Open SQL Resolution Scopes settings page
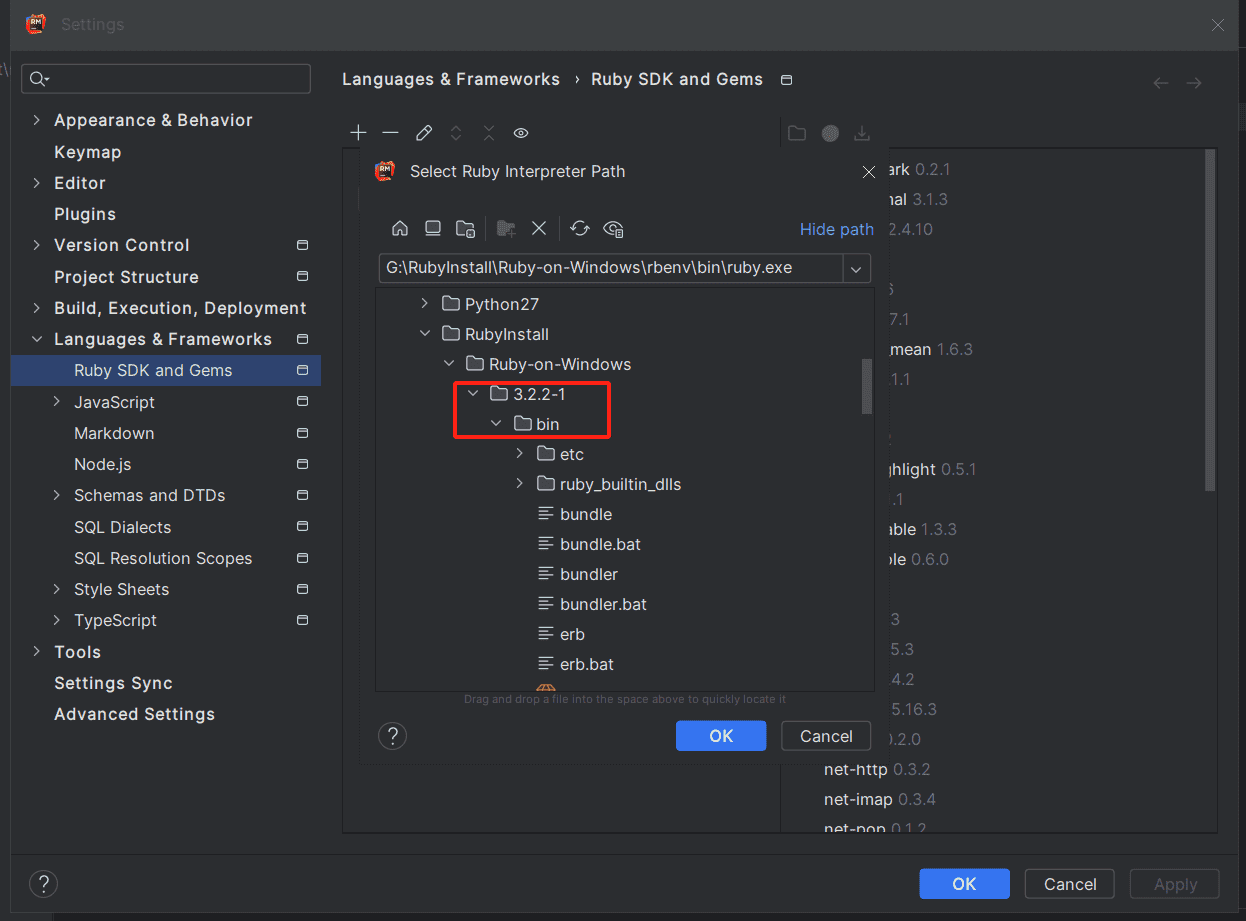The width and height of the screenshot is (1246, 921). click(163, 558)
